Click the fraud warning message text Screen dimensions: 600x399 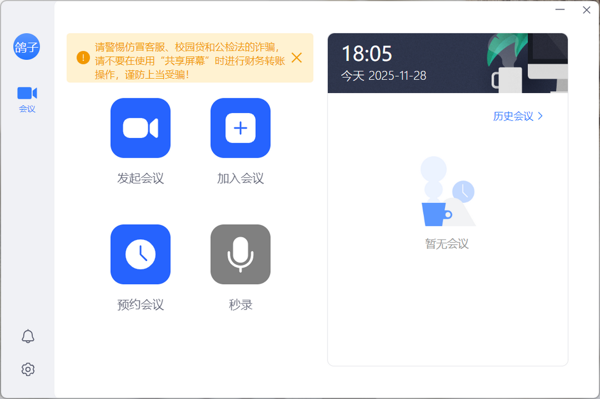pyautogui.click(x=190, y=60)
